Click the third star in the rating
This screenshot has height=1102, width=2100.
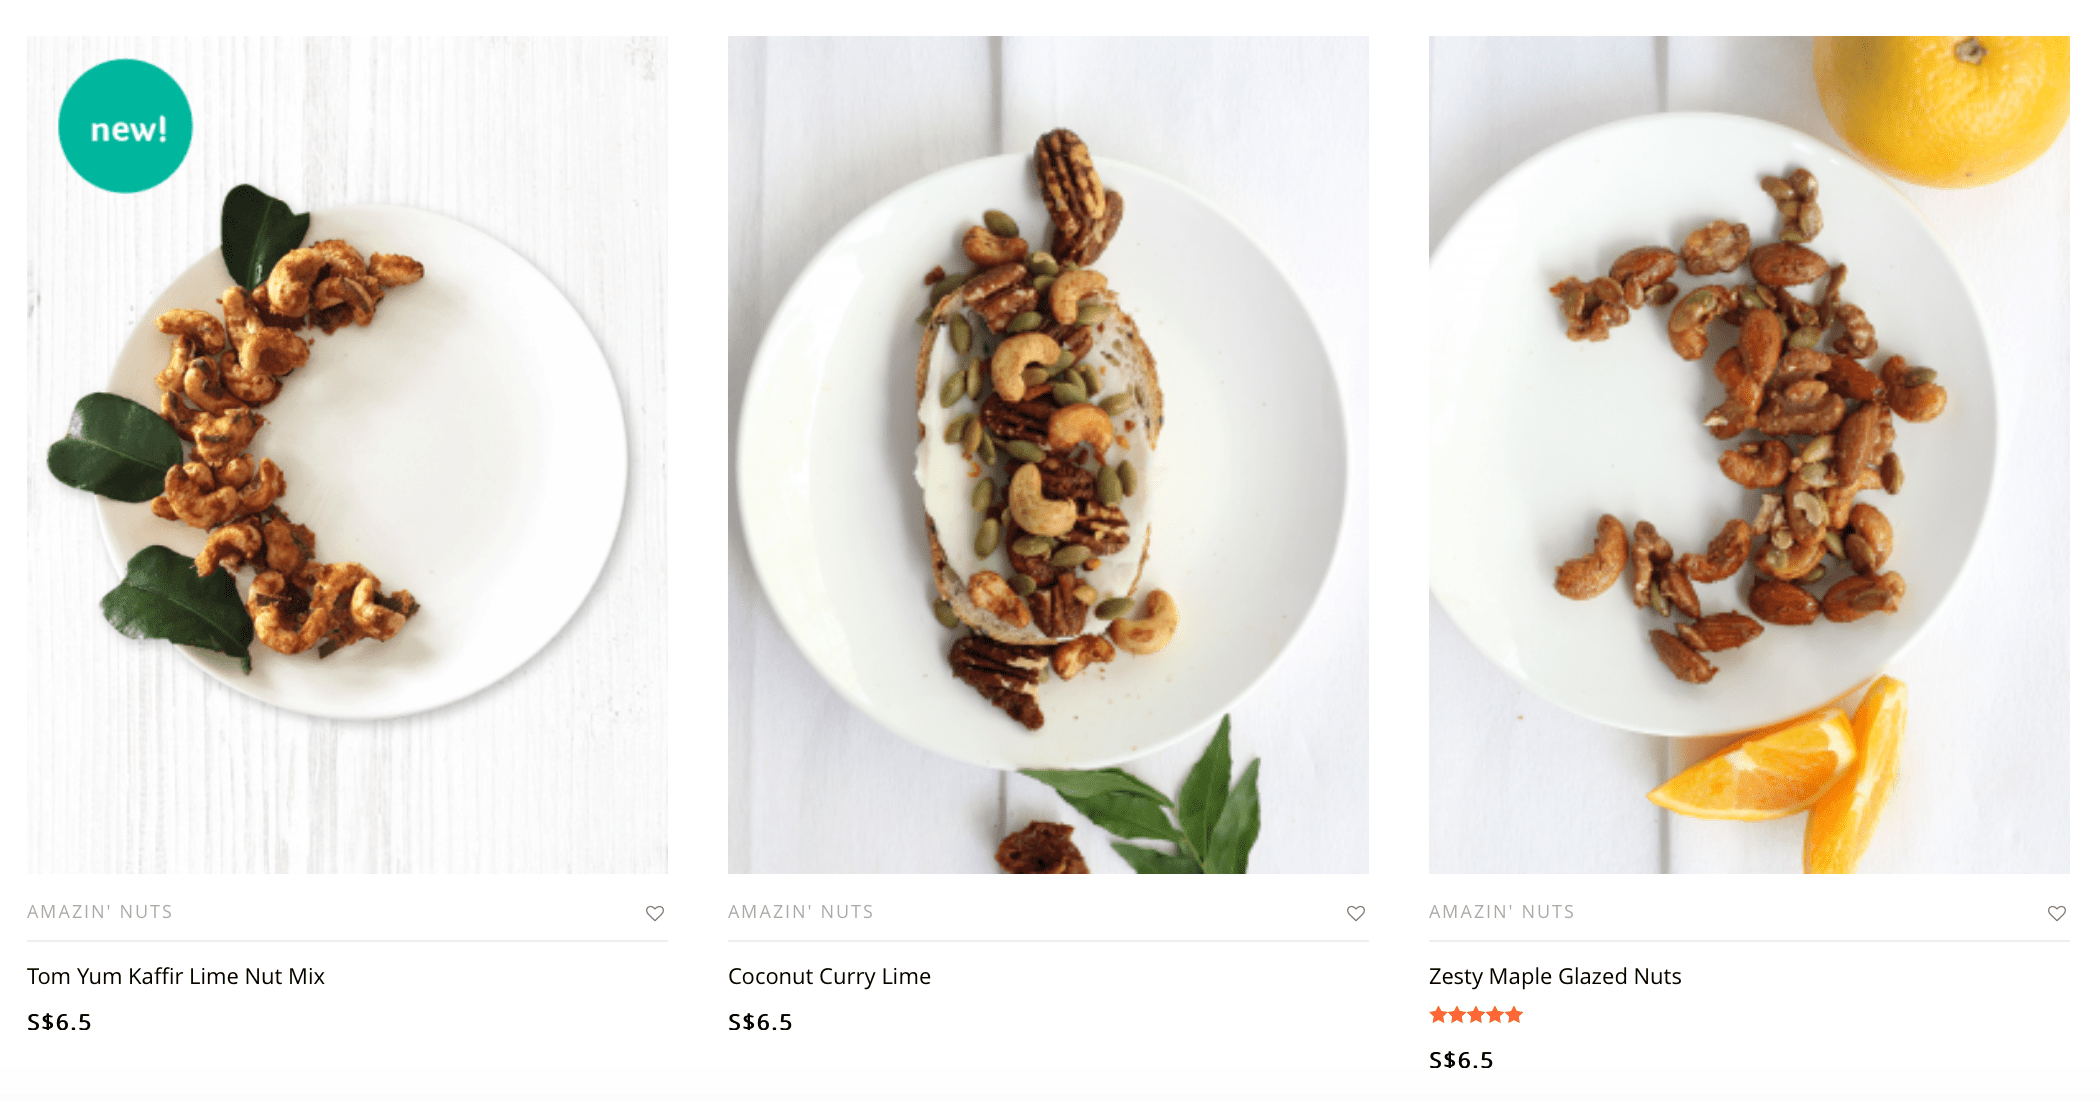[1476, 1015]
